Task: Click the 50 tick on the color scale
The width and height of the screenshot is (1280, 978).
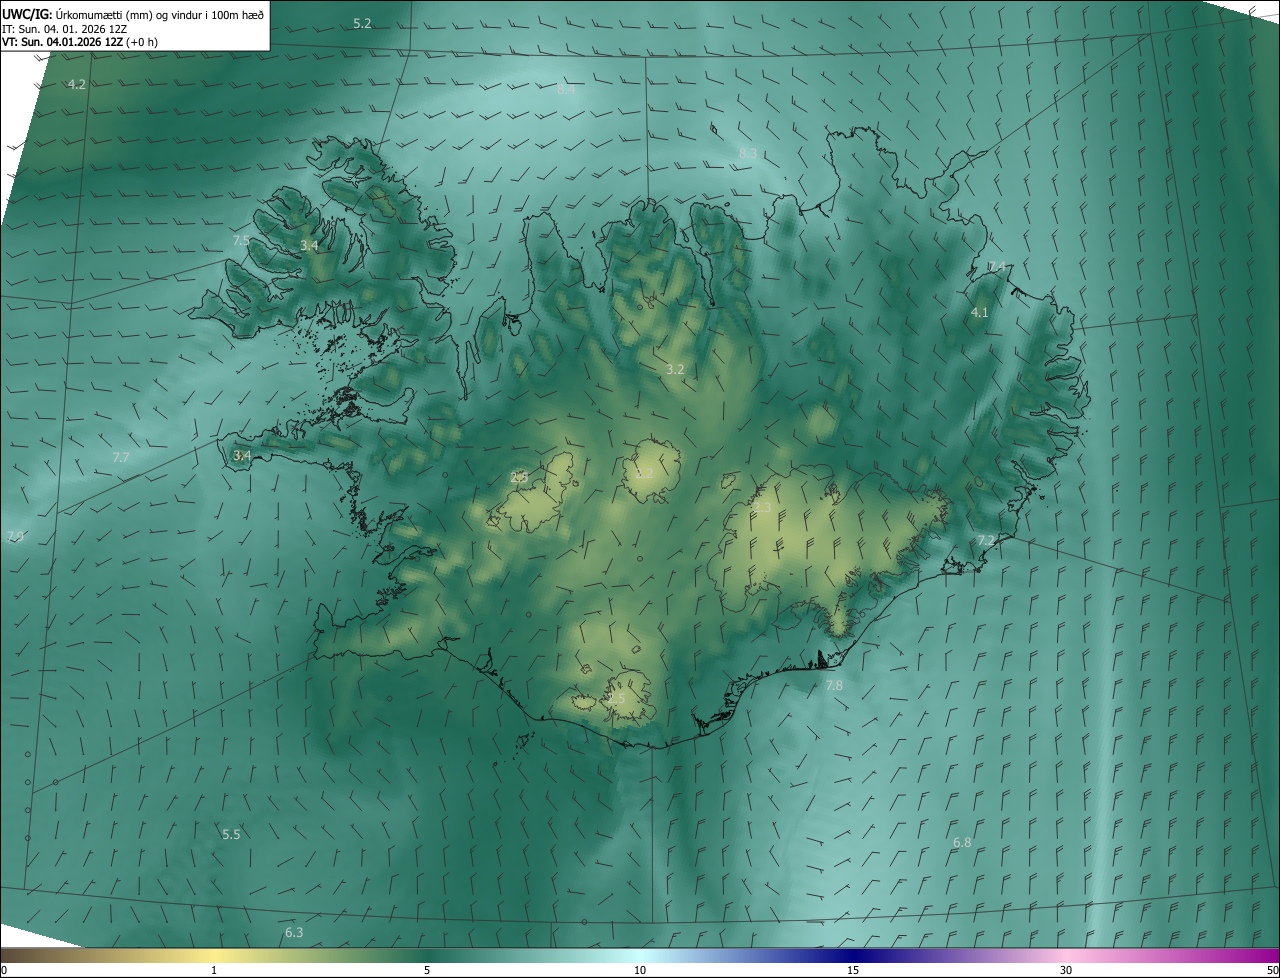Action: 1272,971
